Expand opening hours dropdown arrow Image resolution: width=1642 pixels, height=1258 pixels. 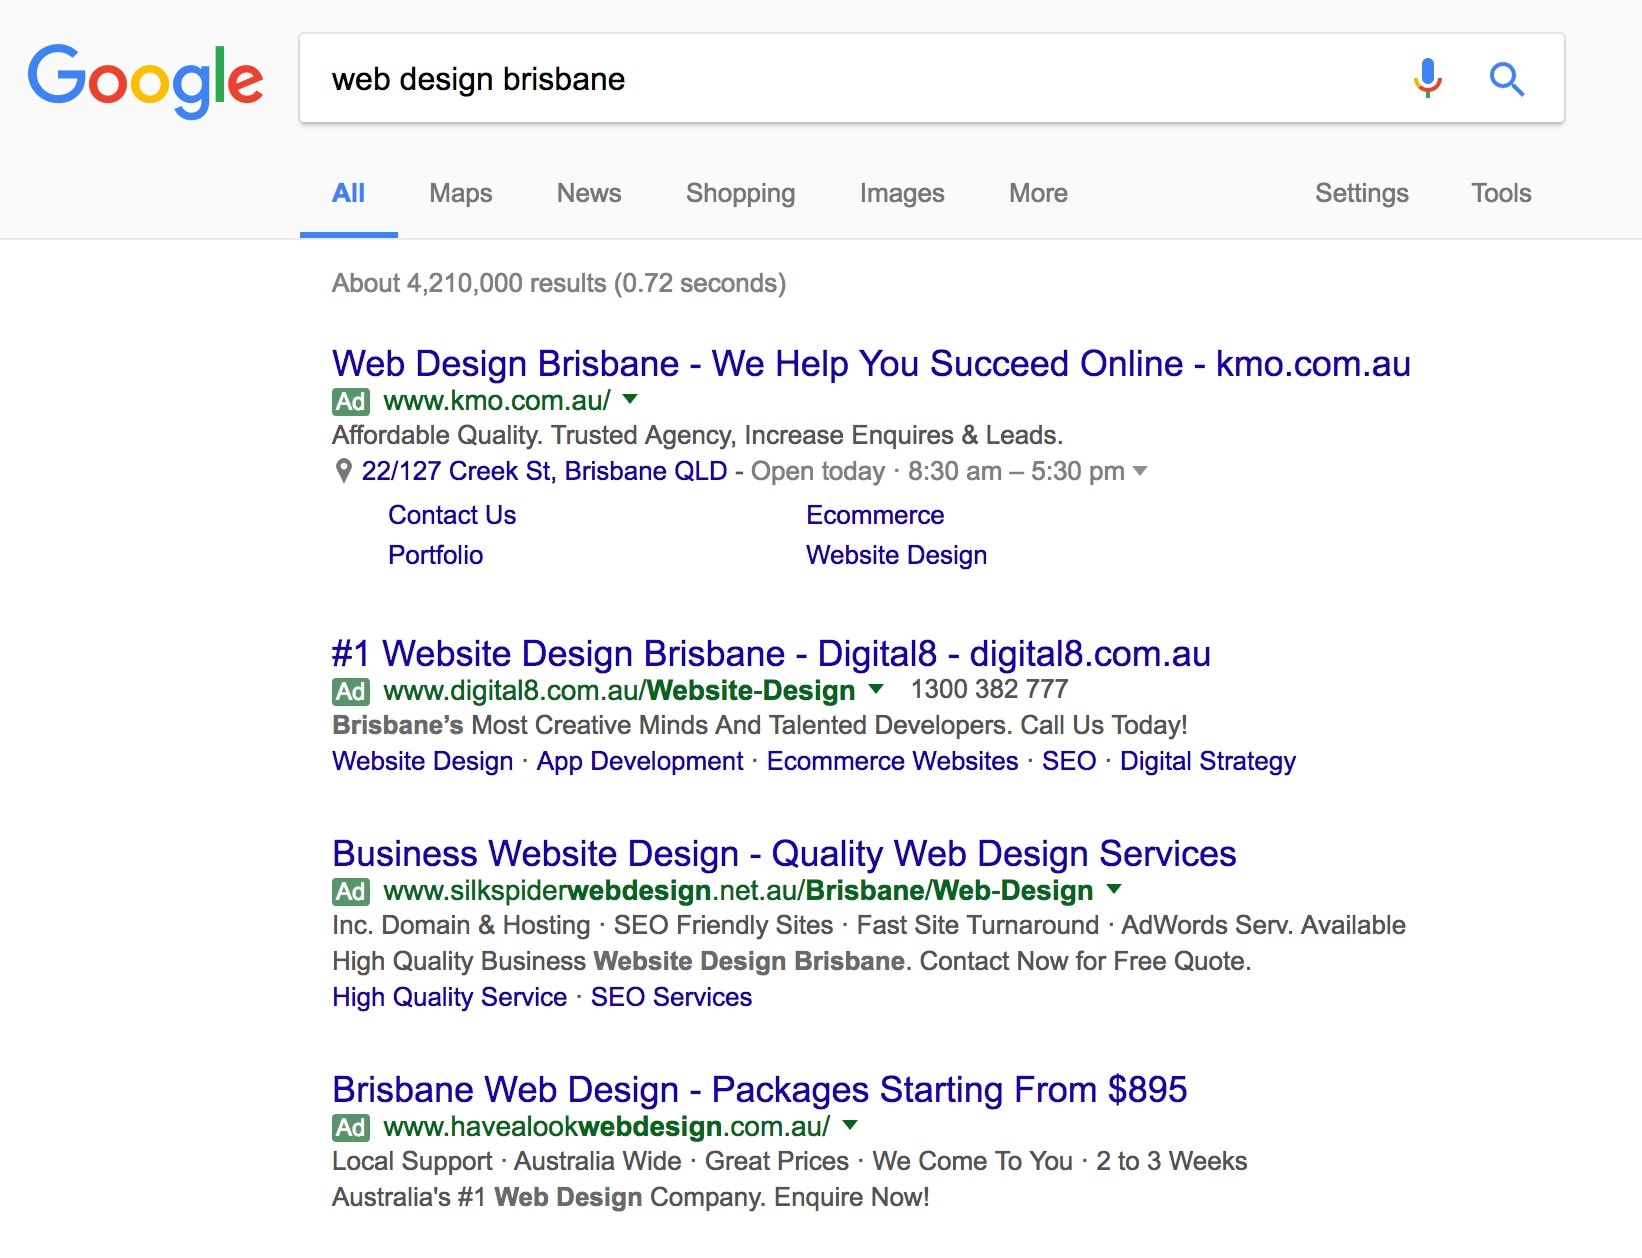click(1139, 471)
